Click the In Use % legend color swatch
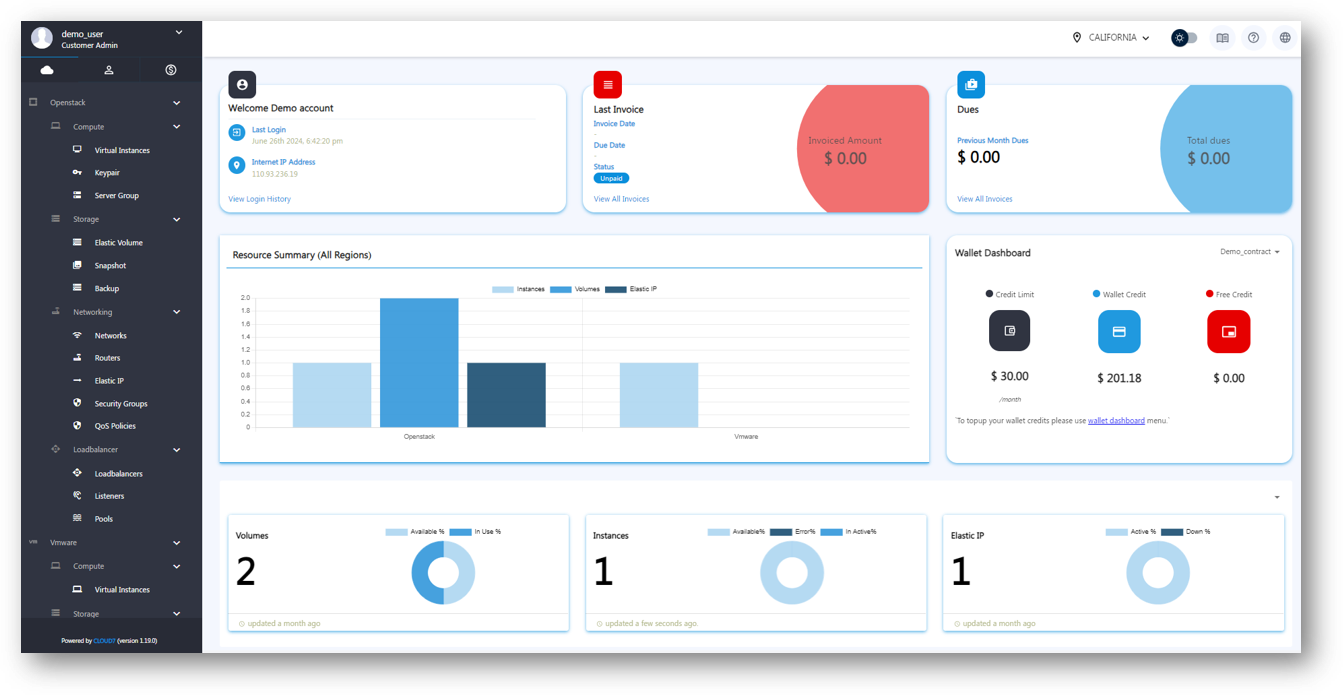 tap(460, 532)
